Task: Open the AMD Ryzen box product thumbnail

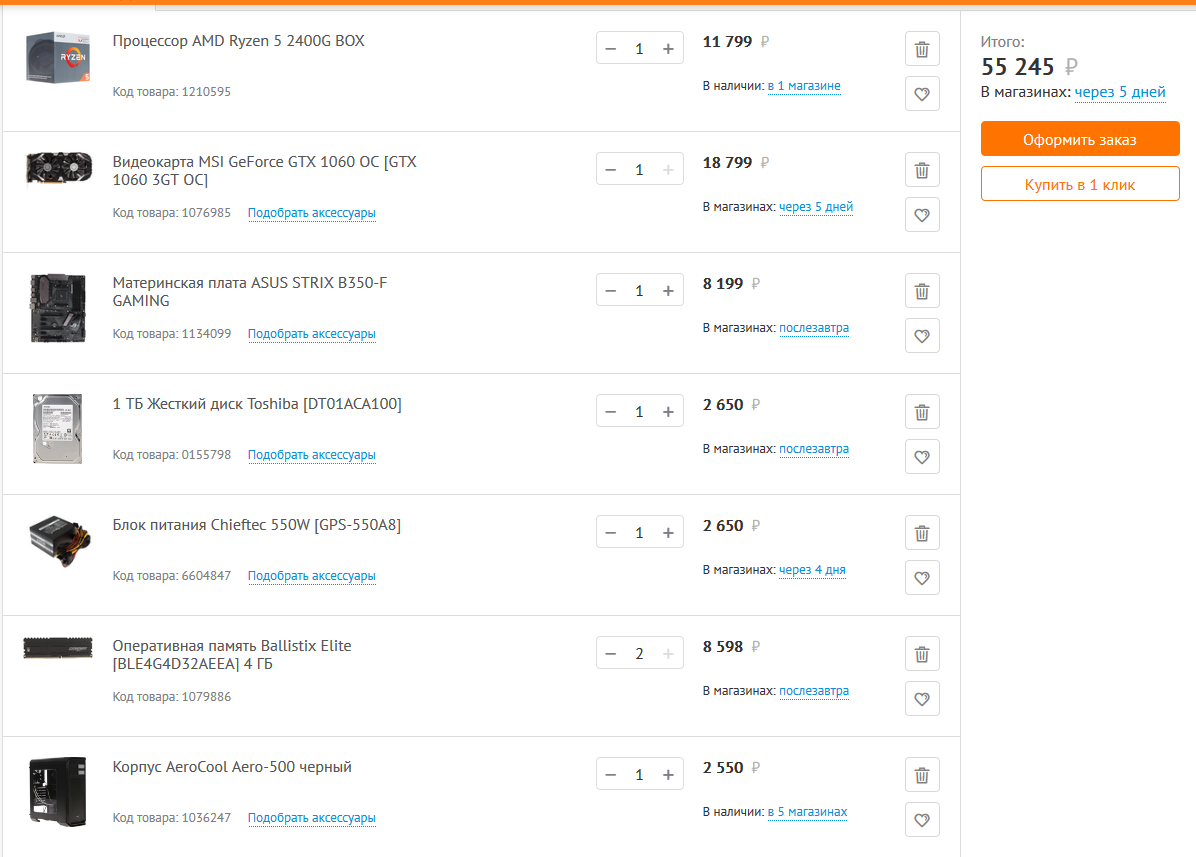Action: [x=58, y=57]
